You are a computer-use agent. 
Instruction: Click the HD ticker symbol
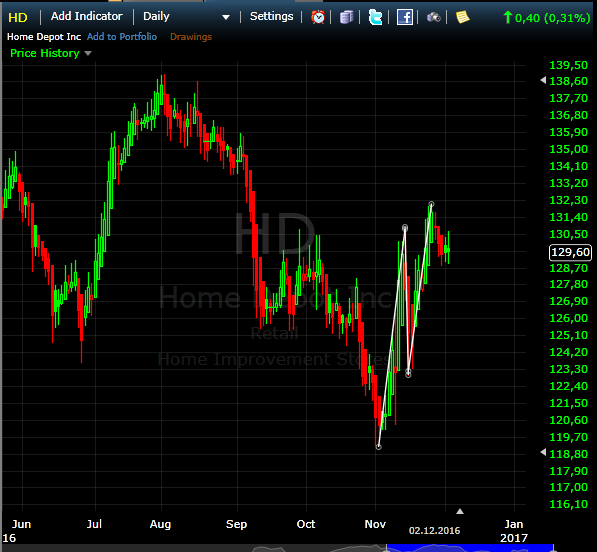coord(18,18)
